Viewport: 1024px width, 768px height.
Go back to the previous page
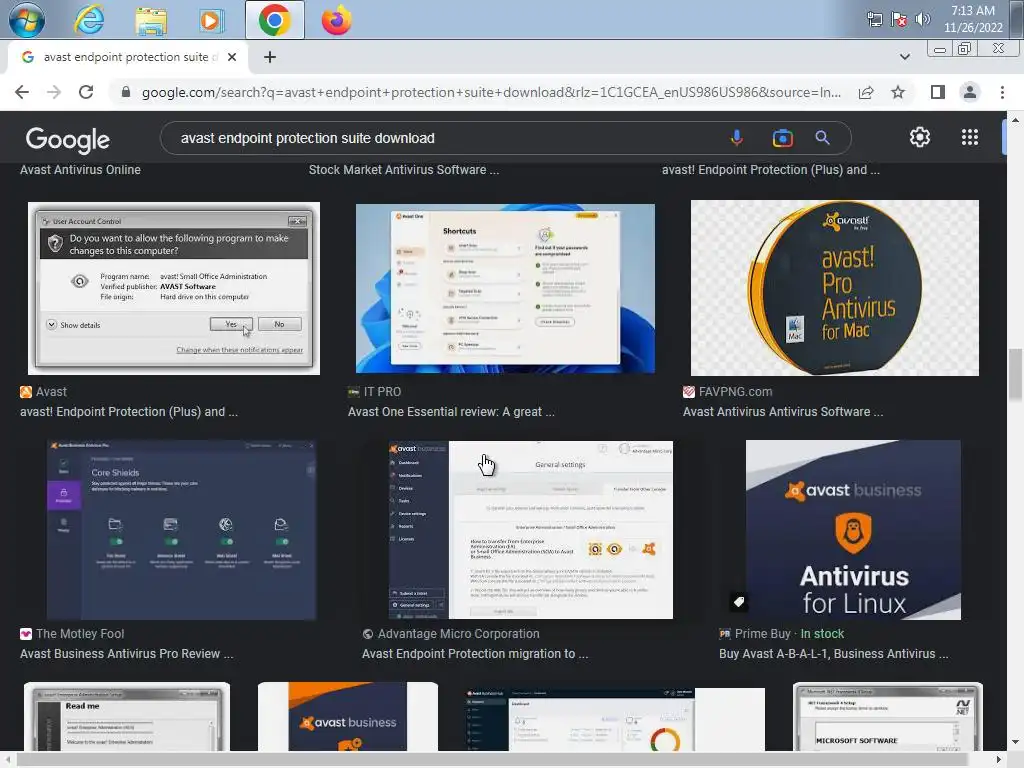(x=22, y=92)
